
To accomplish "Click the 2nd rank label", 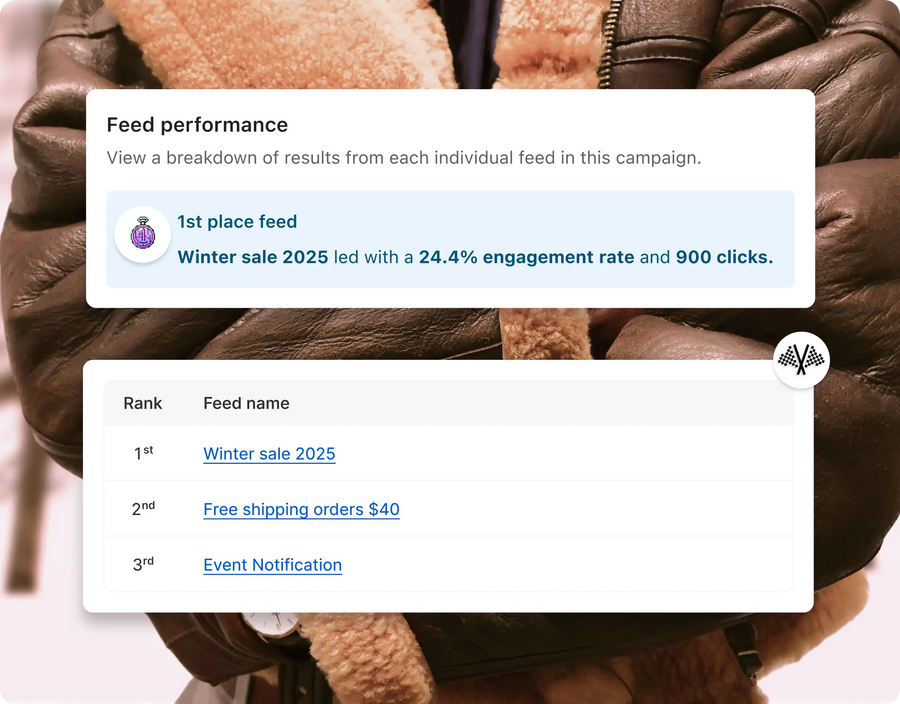I will 143,508.
